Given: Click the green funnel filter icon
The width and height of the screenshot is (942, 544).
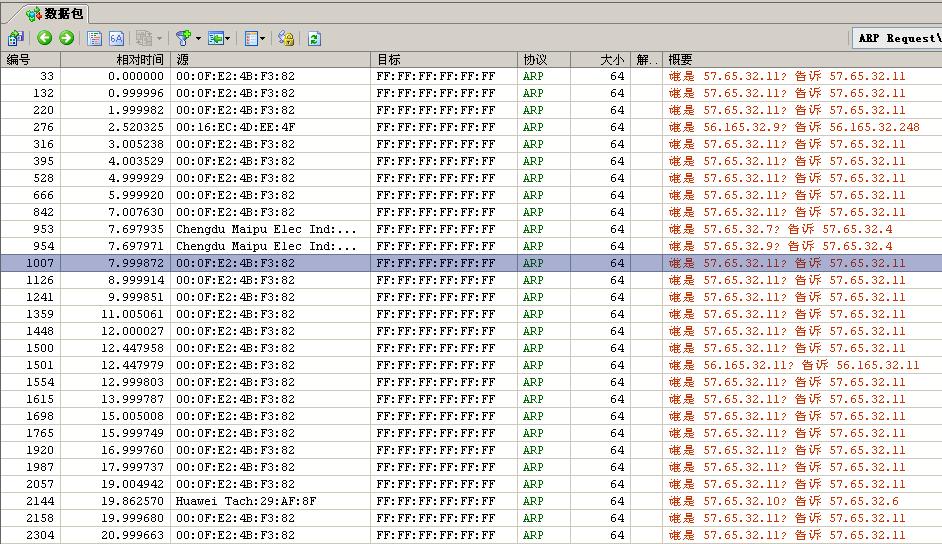Looking at the screenshot, I should [x=182, y=38].
